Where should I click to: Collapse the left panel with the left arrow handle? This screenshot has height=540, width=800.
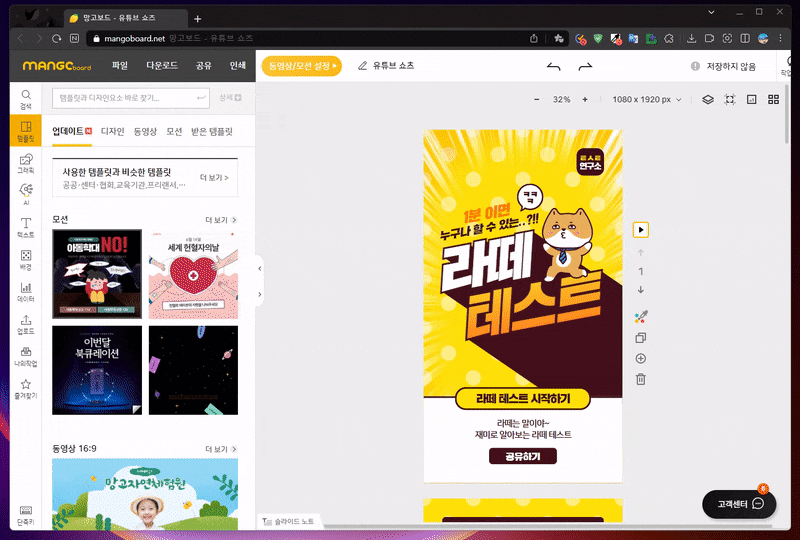tap(260, 268)
